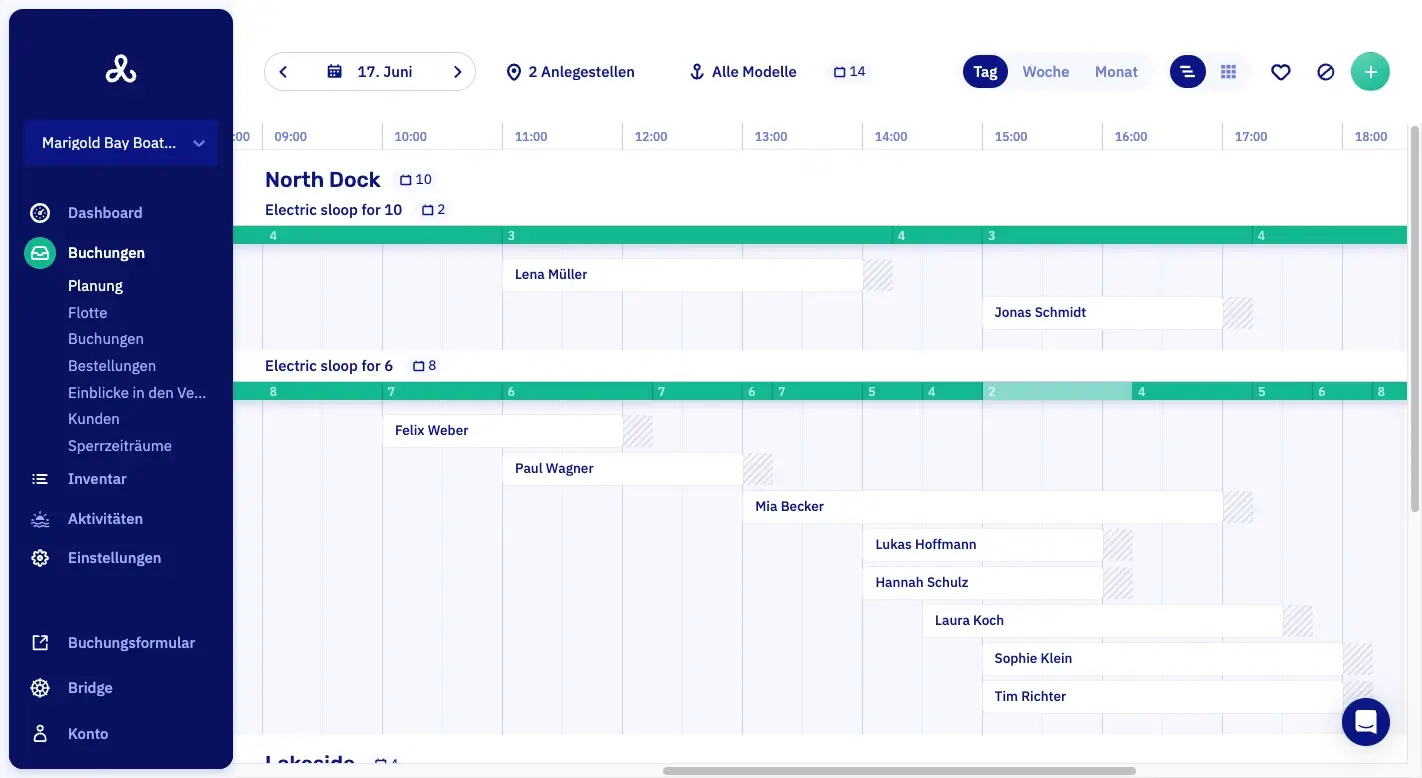Switch to timeline list view toggle
Screen dimensions: 1422x778
pos(1188,72)
